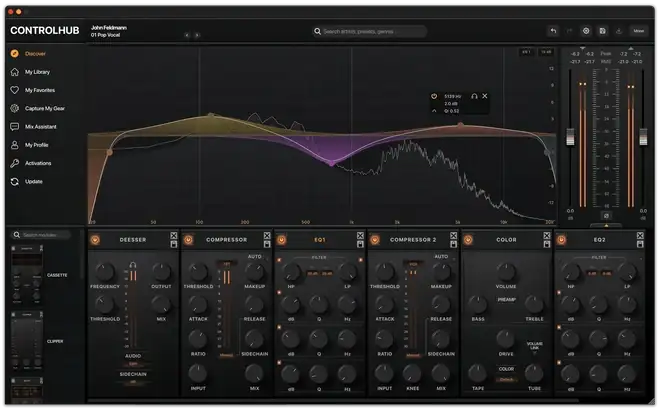This screenshot has width=660, height=410.
Task: Toggle the Color module power button
Action: point(468,240)
